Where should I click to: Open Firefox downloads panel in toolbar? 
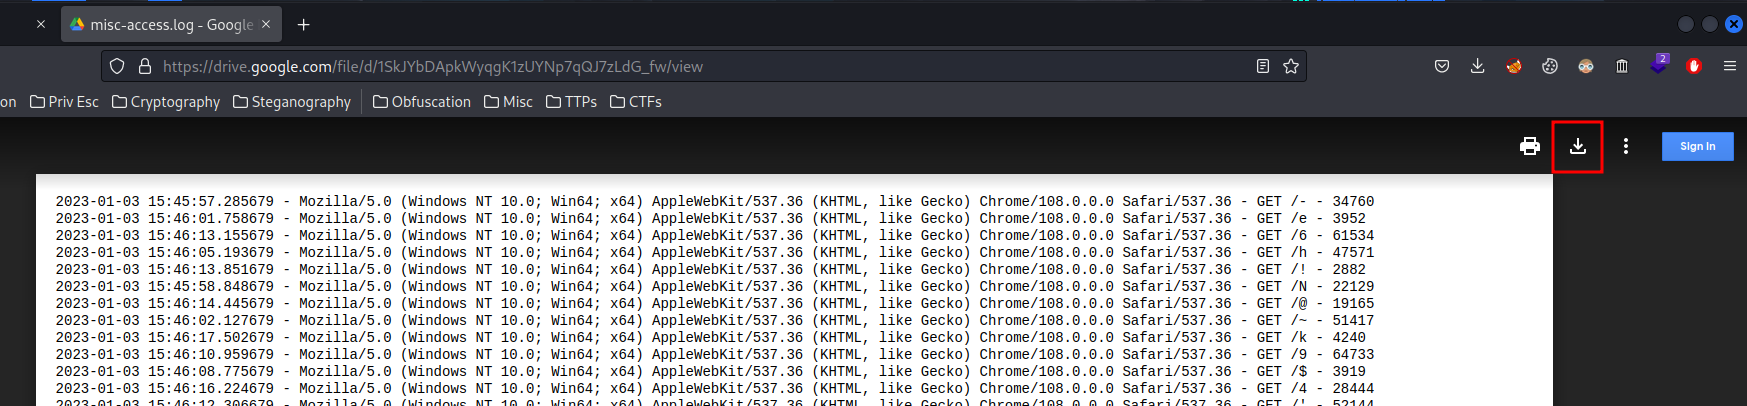[1478, 66]
